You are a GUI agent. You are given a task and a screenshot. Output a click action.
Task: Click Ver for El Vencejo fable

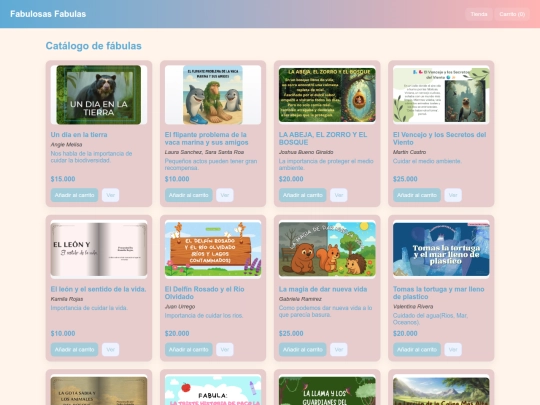pyautogui.click(x=453, y=195)
